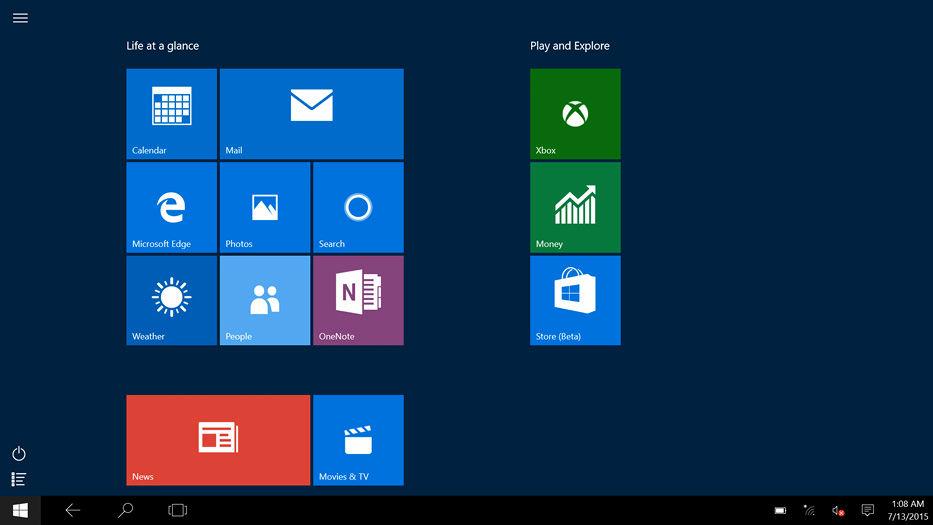Image resolution: width=933 pixels, height=525 pixels.
Task: Open the News tile
Action: click(218, 440)
